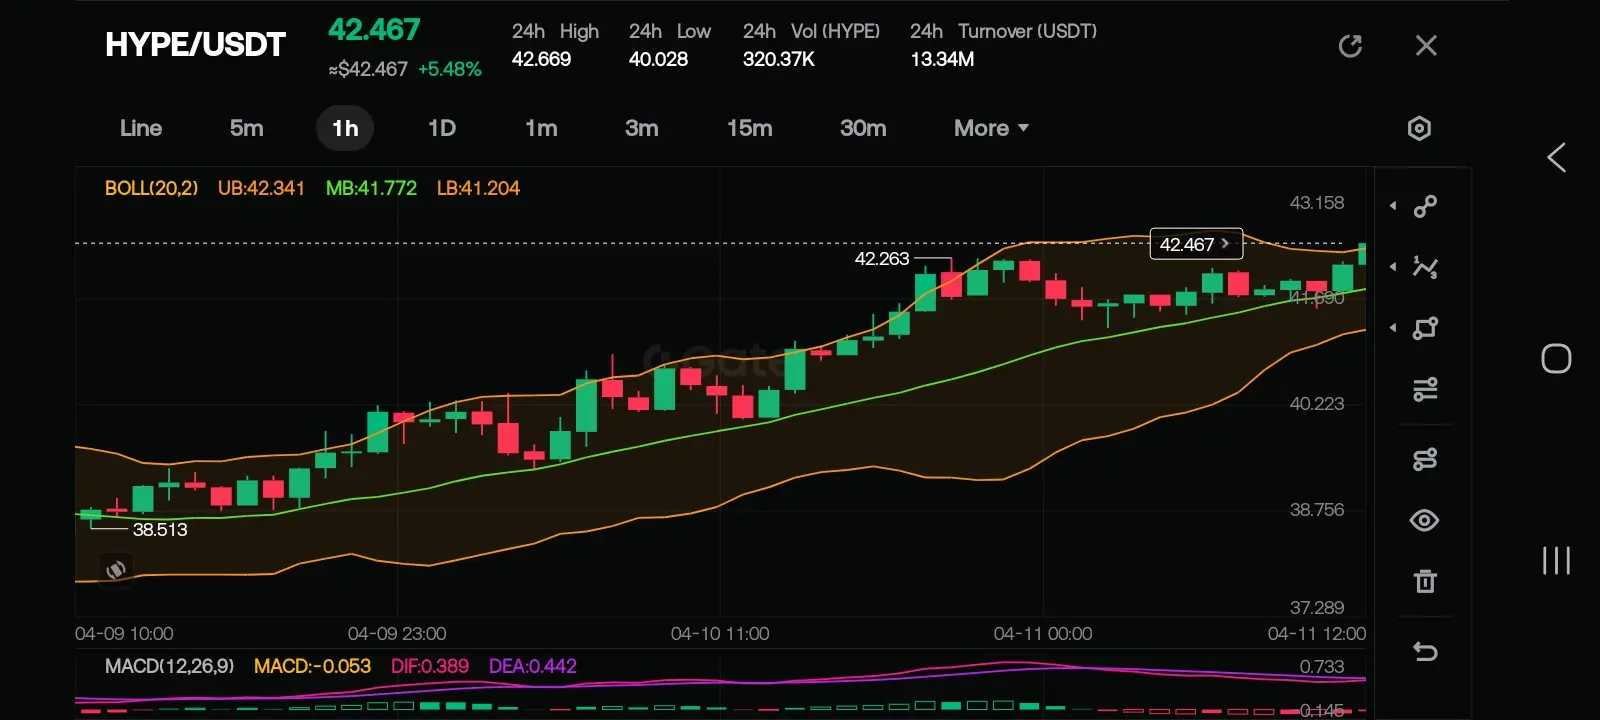
Task: Tap the 37.289 price axis label
Action: click(x=1317, y=608)
